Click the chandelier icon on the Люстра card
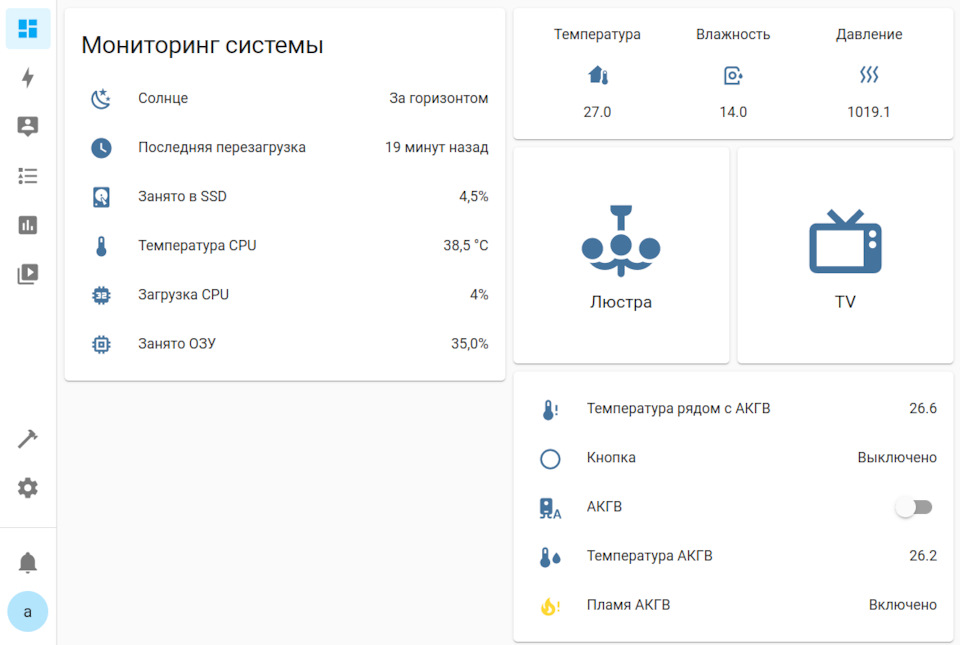 [621, 240]
